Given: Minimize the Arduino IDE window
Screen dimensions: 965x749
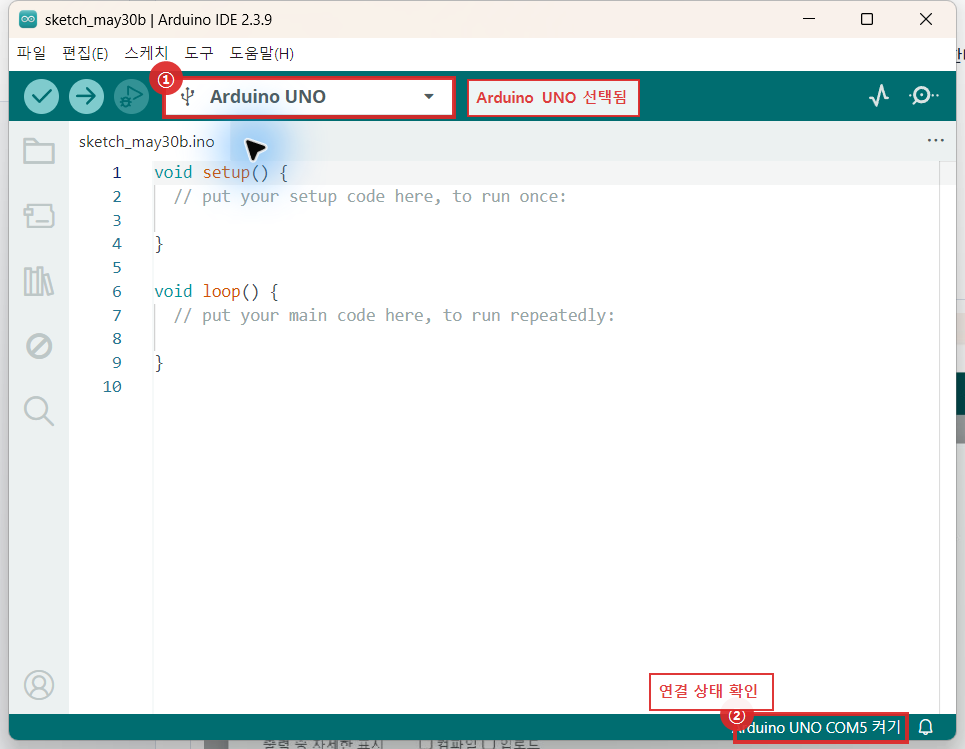Looking at the screenshot, I should (x=809, y=19).
